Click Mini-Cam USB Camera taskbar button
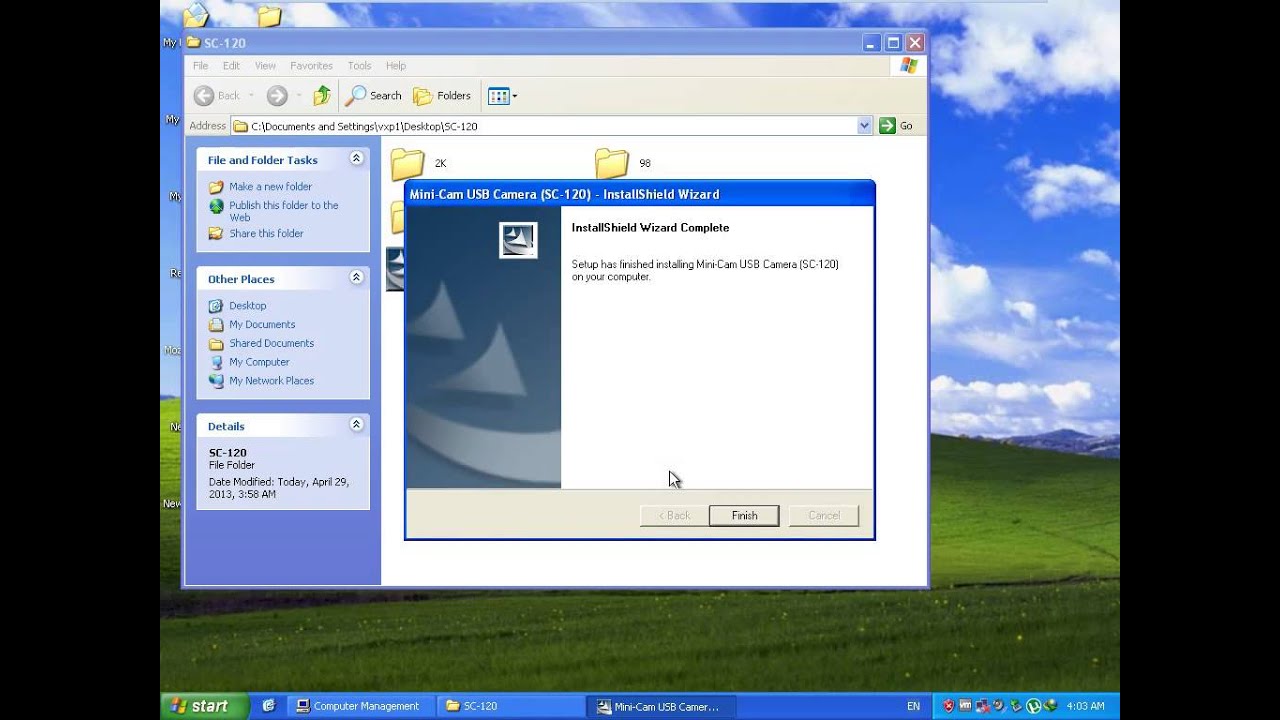 [661, 706]
